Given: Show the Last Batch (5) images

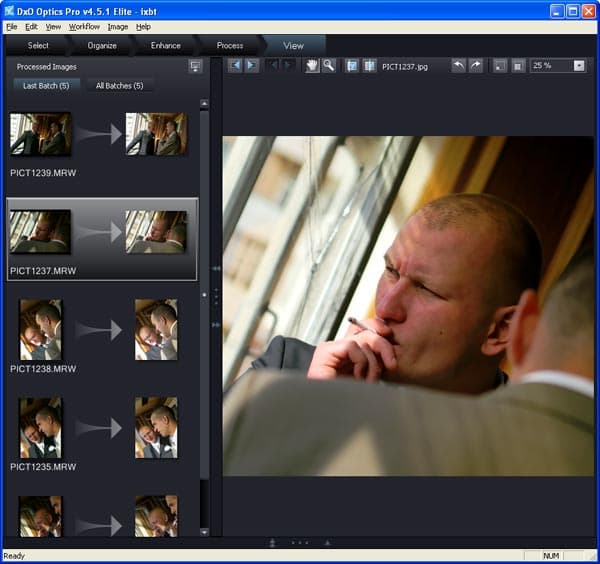Looking at the screenshot, I should pos(46,86).
